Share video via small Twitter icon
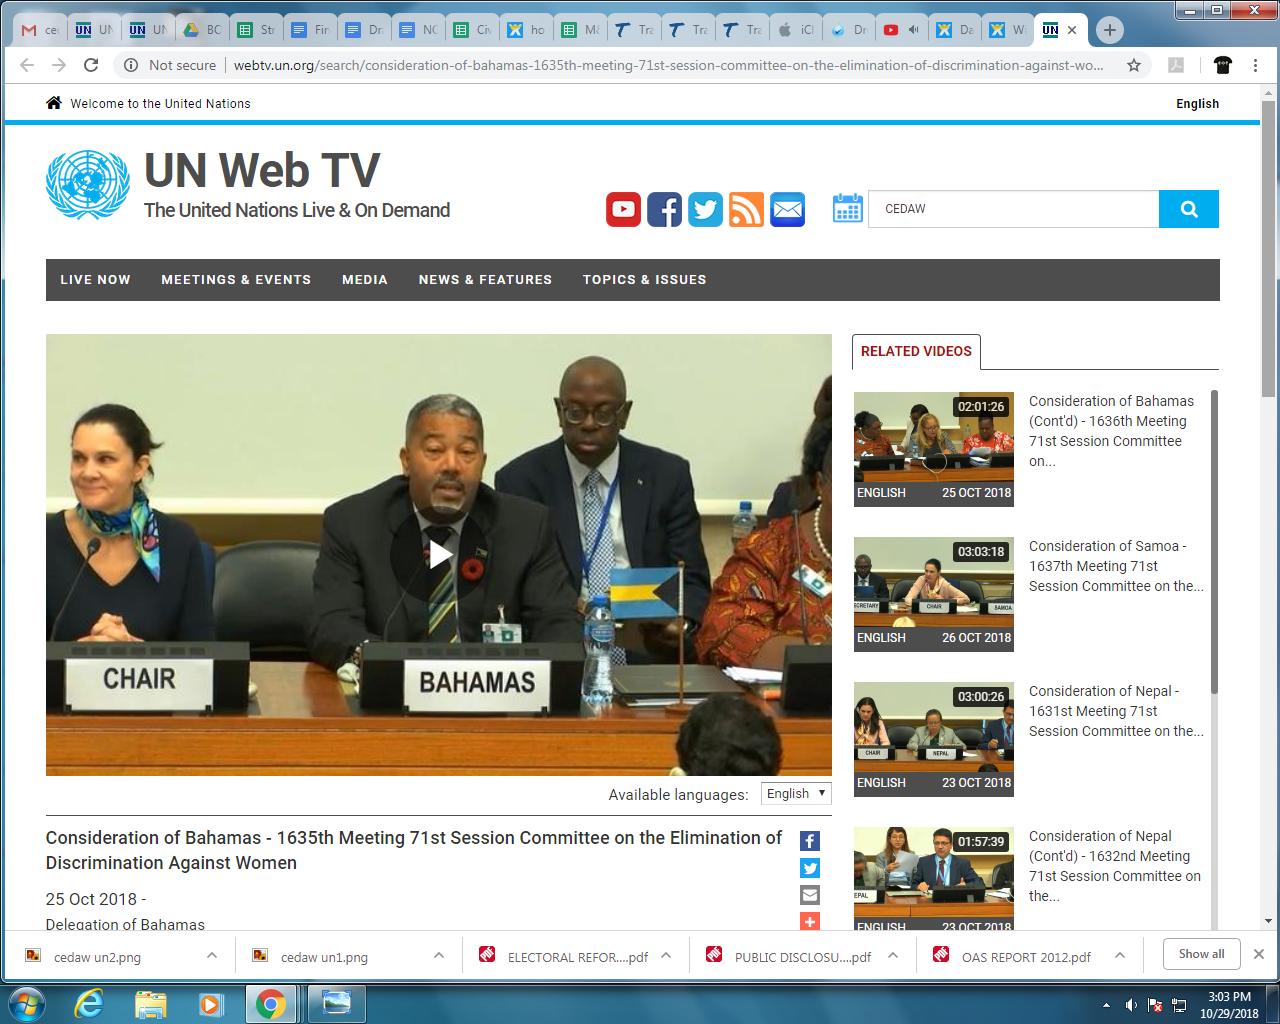This screenshot has width=1280, height=1024. [810, 868]
